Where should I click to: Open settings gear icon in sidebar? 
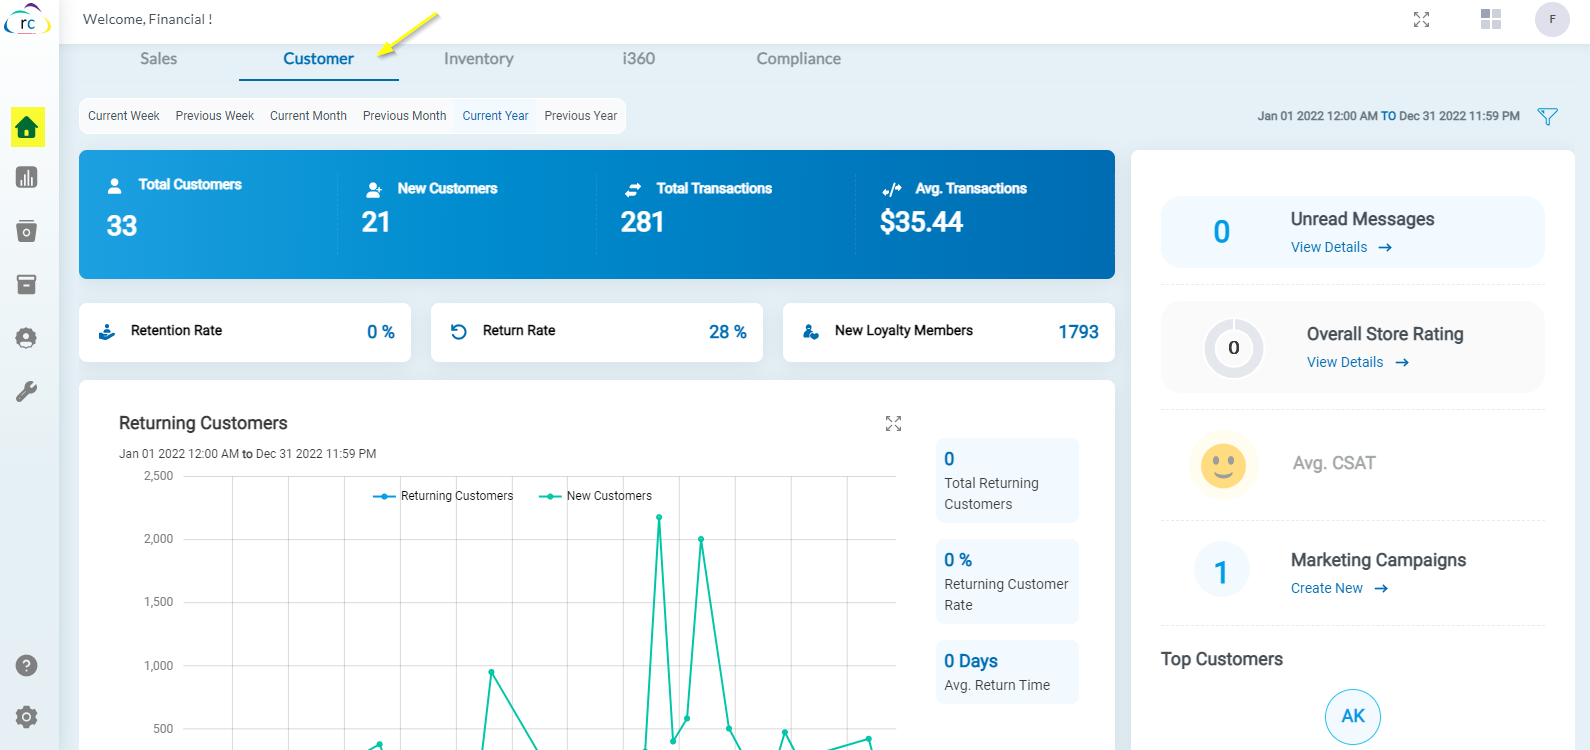click(27, 717)
